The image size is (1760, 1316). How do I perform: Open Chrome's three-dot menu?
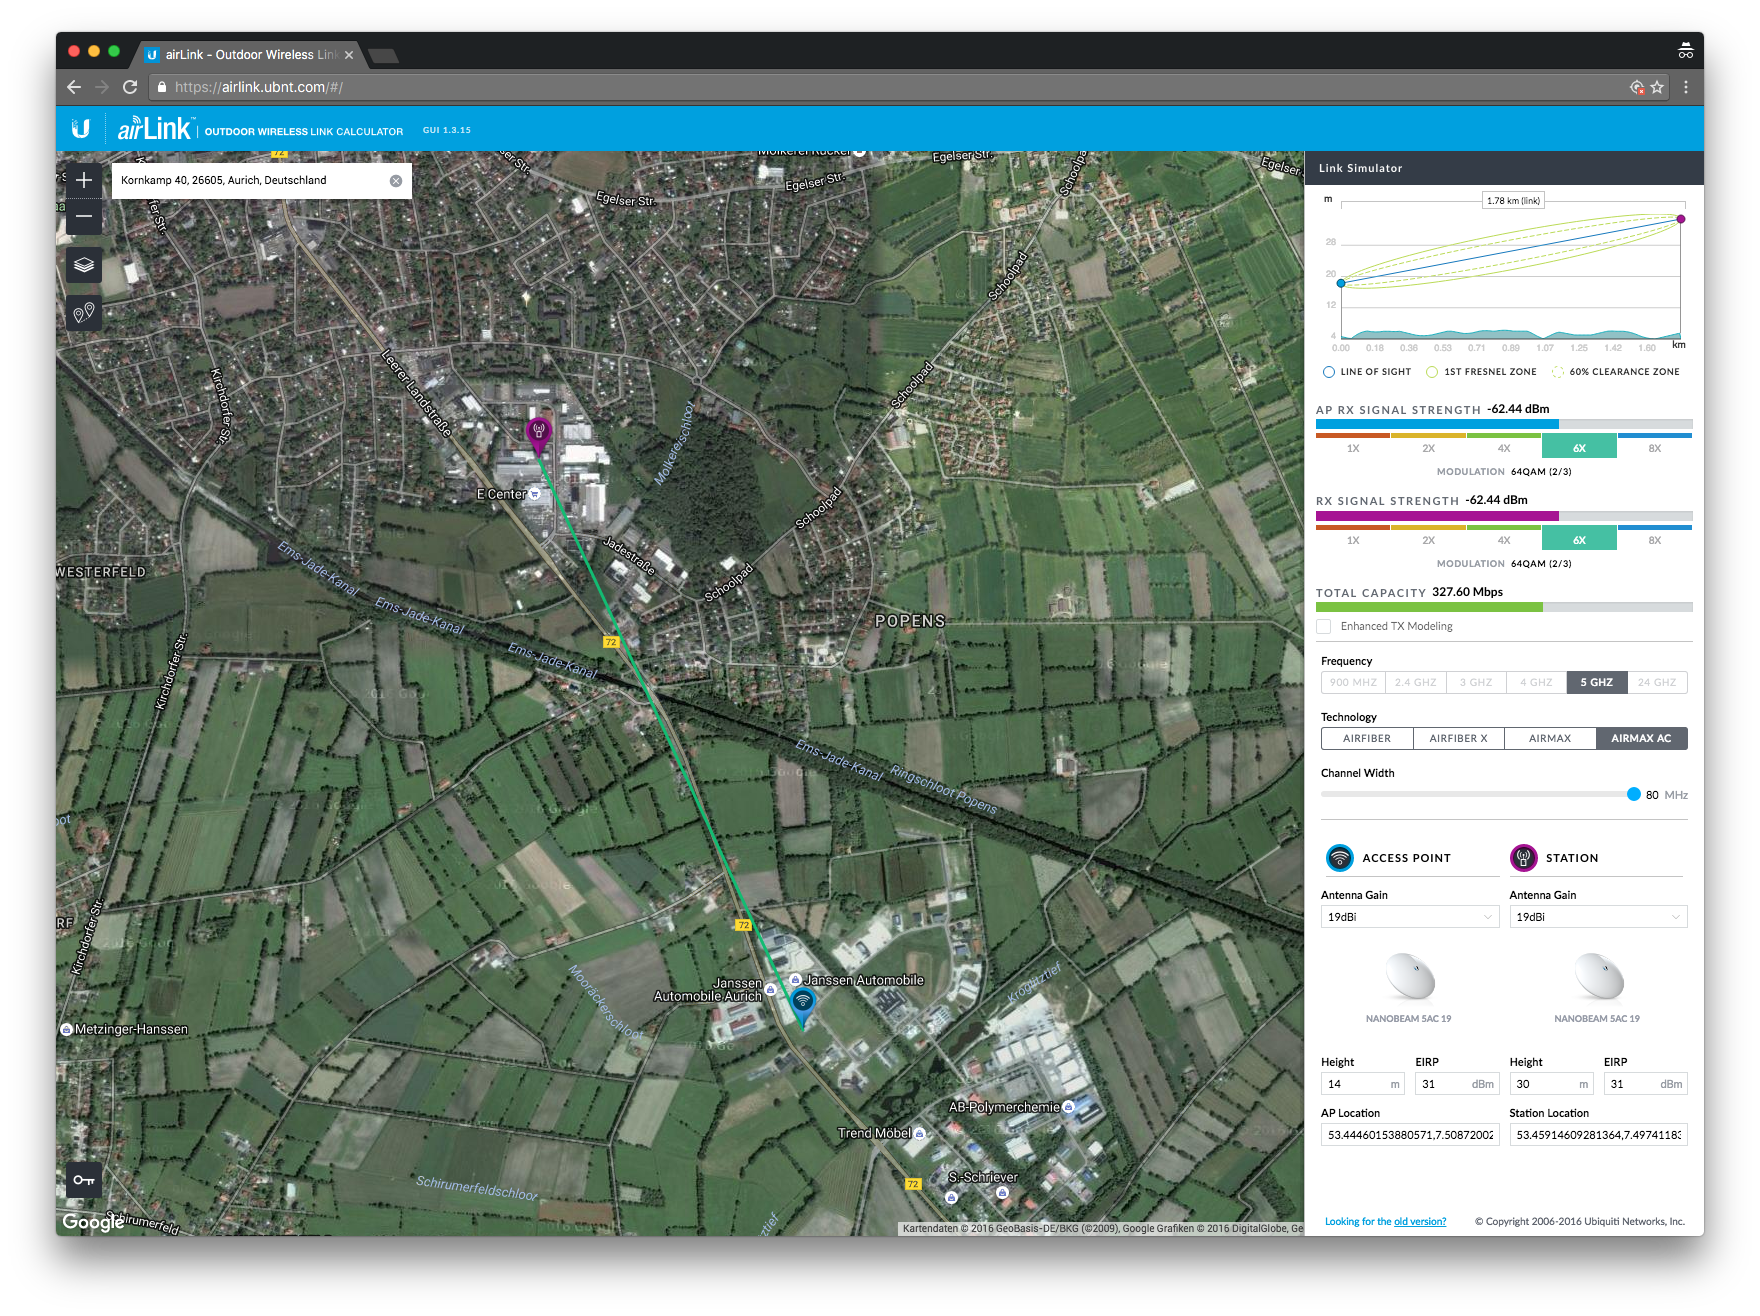(1686, 87)
